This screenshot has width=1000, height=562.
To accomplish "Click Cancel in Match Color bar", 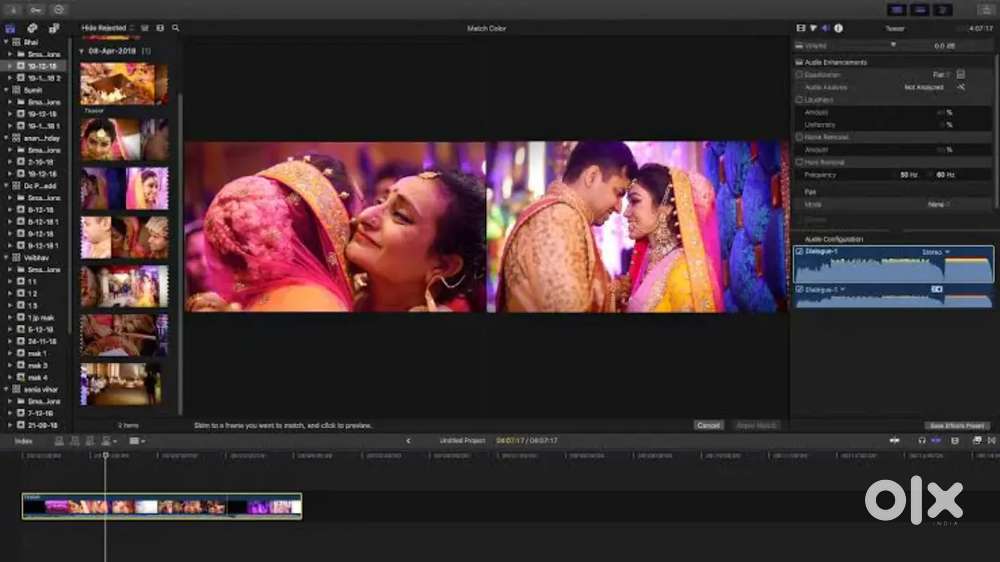I will pyautogui.click(x=708, y=425).
